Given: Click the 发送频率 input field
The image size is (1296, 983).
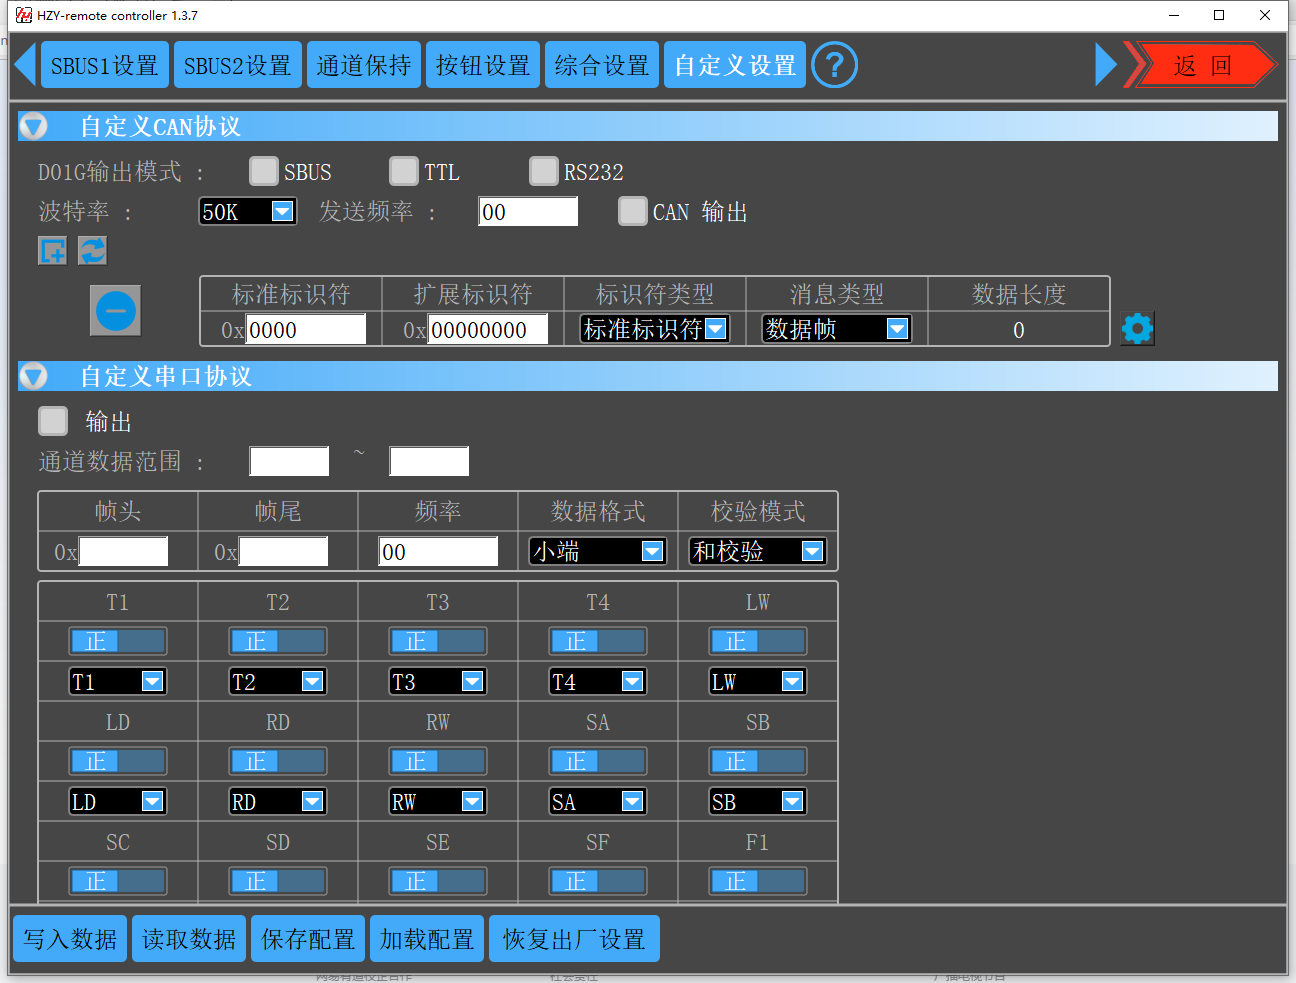Looking at the screenshot, I should pos(528,211).
